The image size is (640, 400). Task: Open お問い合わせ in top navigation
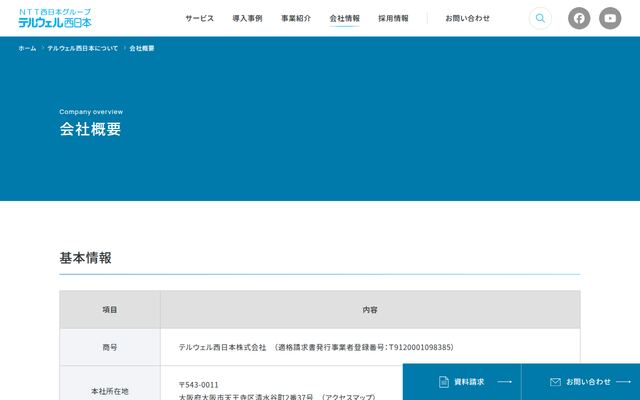click(467, 18)
